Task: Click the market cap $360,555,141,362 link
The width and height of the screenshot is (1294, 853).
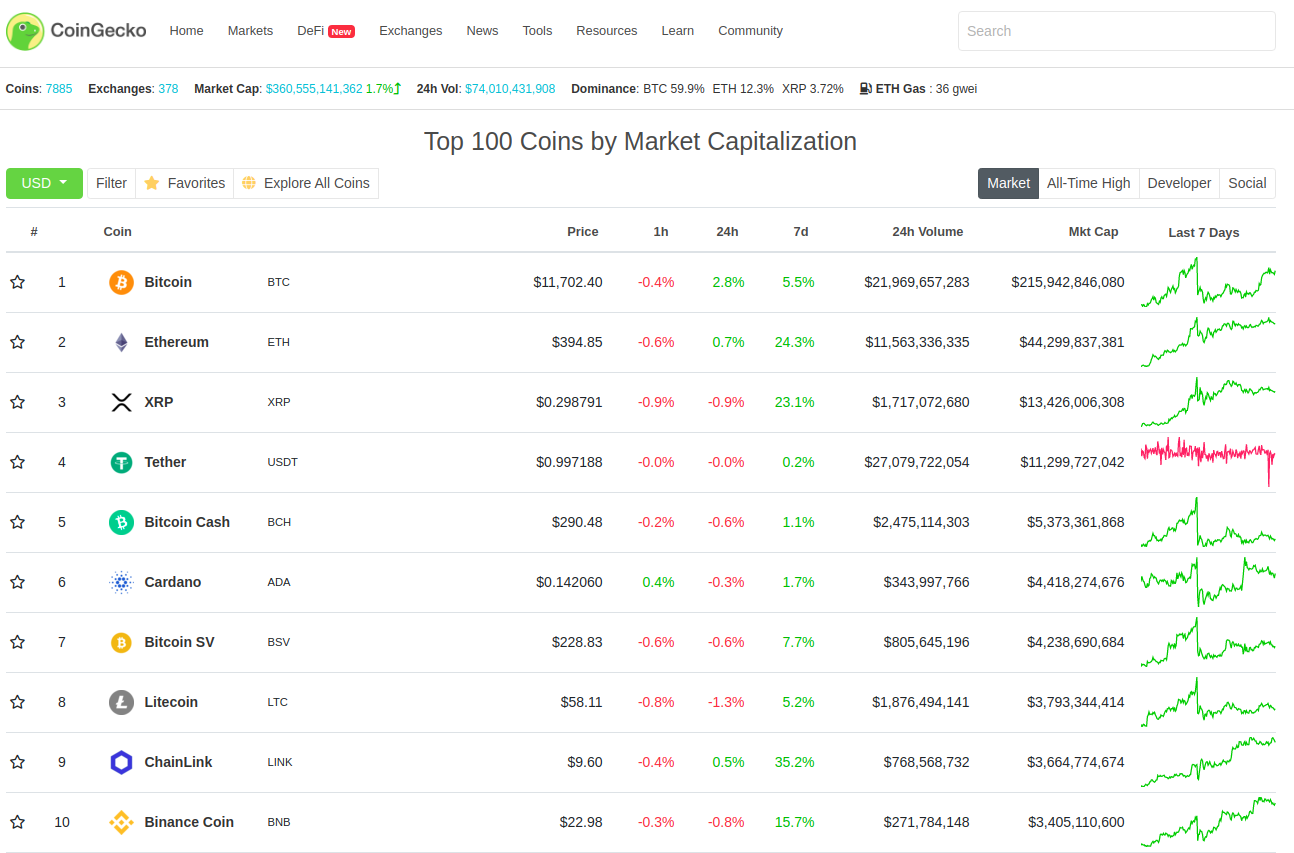Action: point(314,89)
